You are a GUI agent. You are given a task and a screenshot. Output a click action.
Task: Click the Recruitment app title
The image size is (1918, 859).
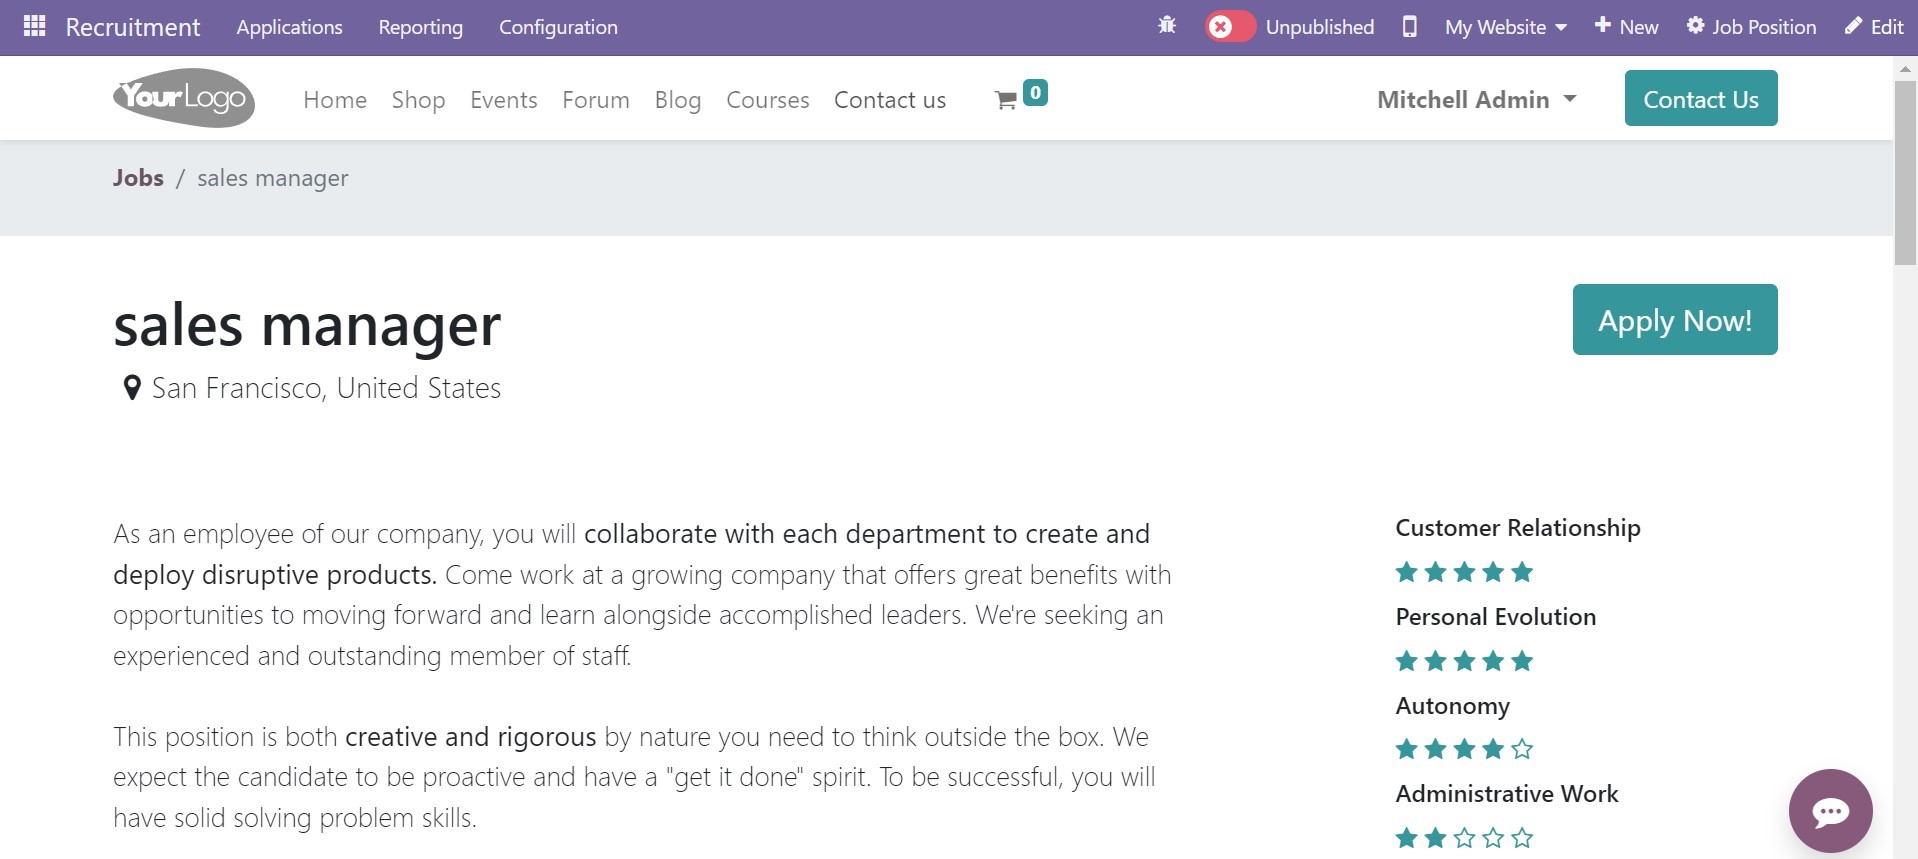[133, 27]
